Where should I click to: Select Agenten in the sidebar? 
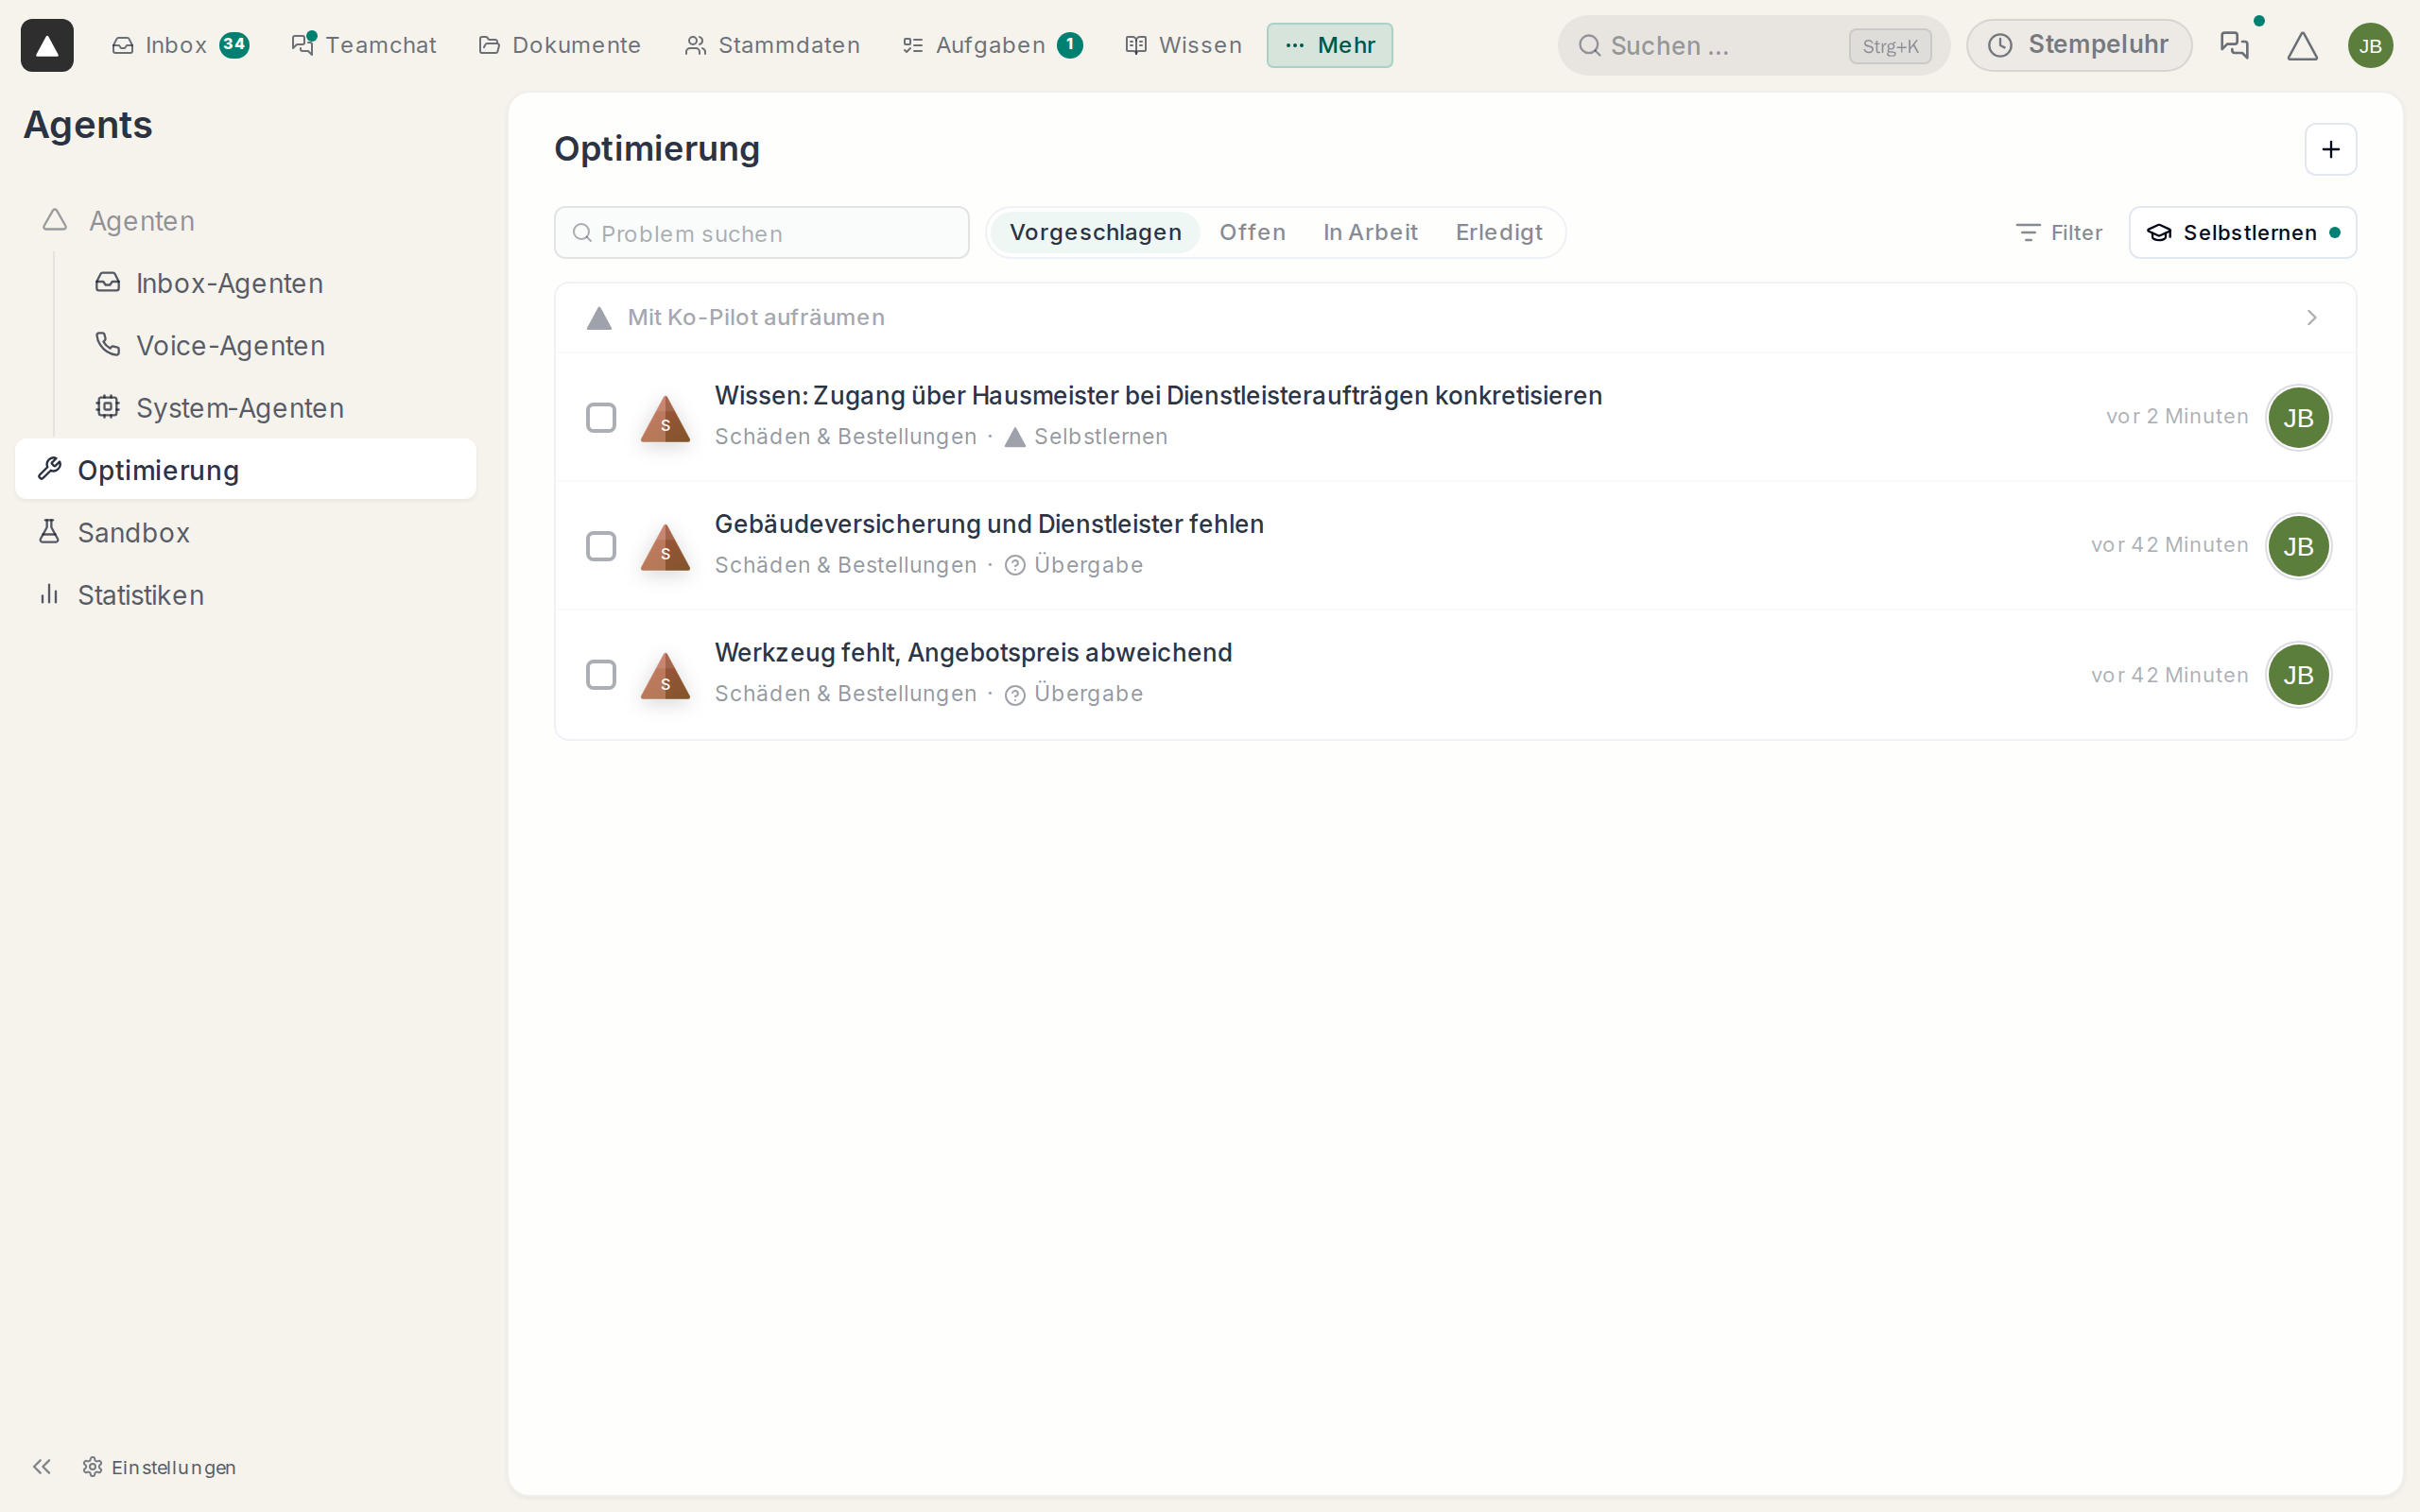pyautogui.click(x=142, y=221)
